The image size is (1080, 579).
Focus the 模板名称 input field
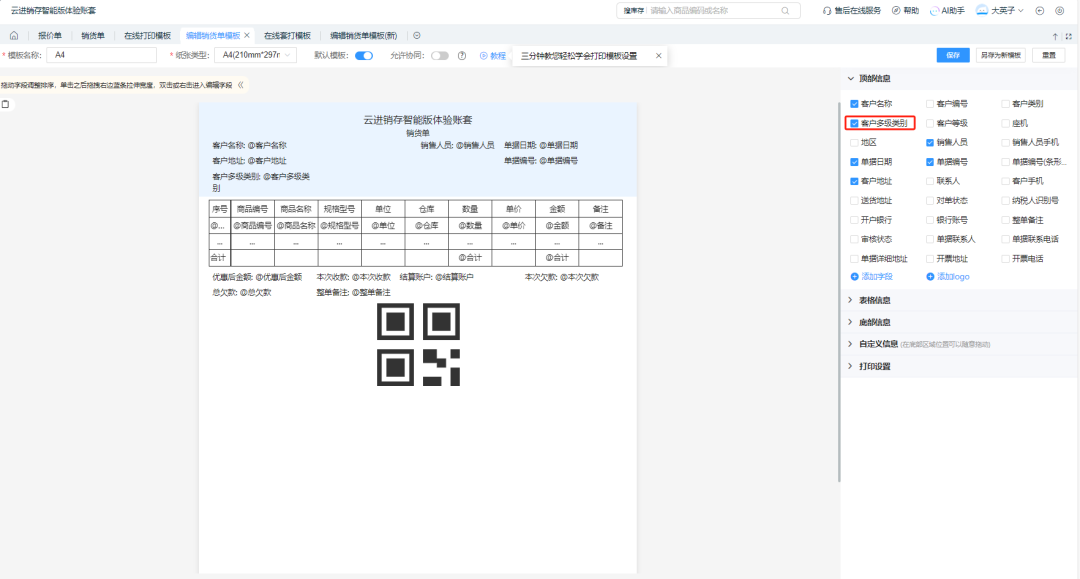(x=101, y=55)
